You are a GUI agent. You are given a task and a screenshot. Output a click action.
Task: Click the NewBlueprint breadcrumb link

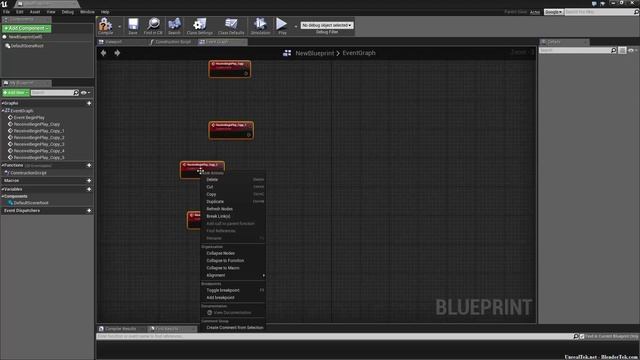pyautogui.click(x=315, y=53)
